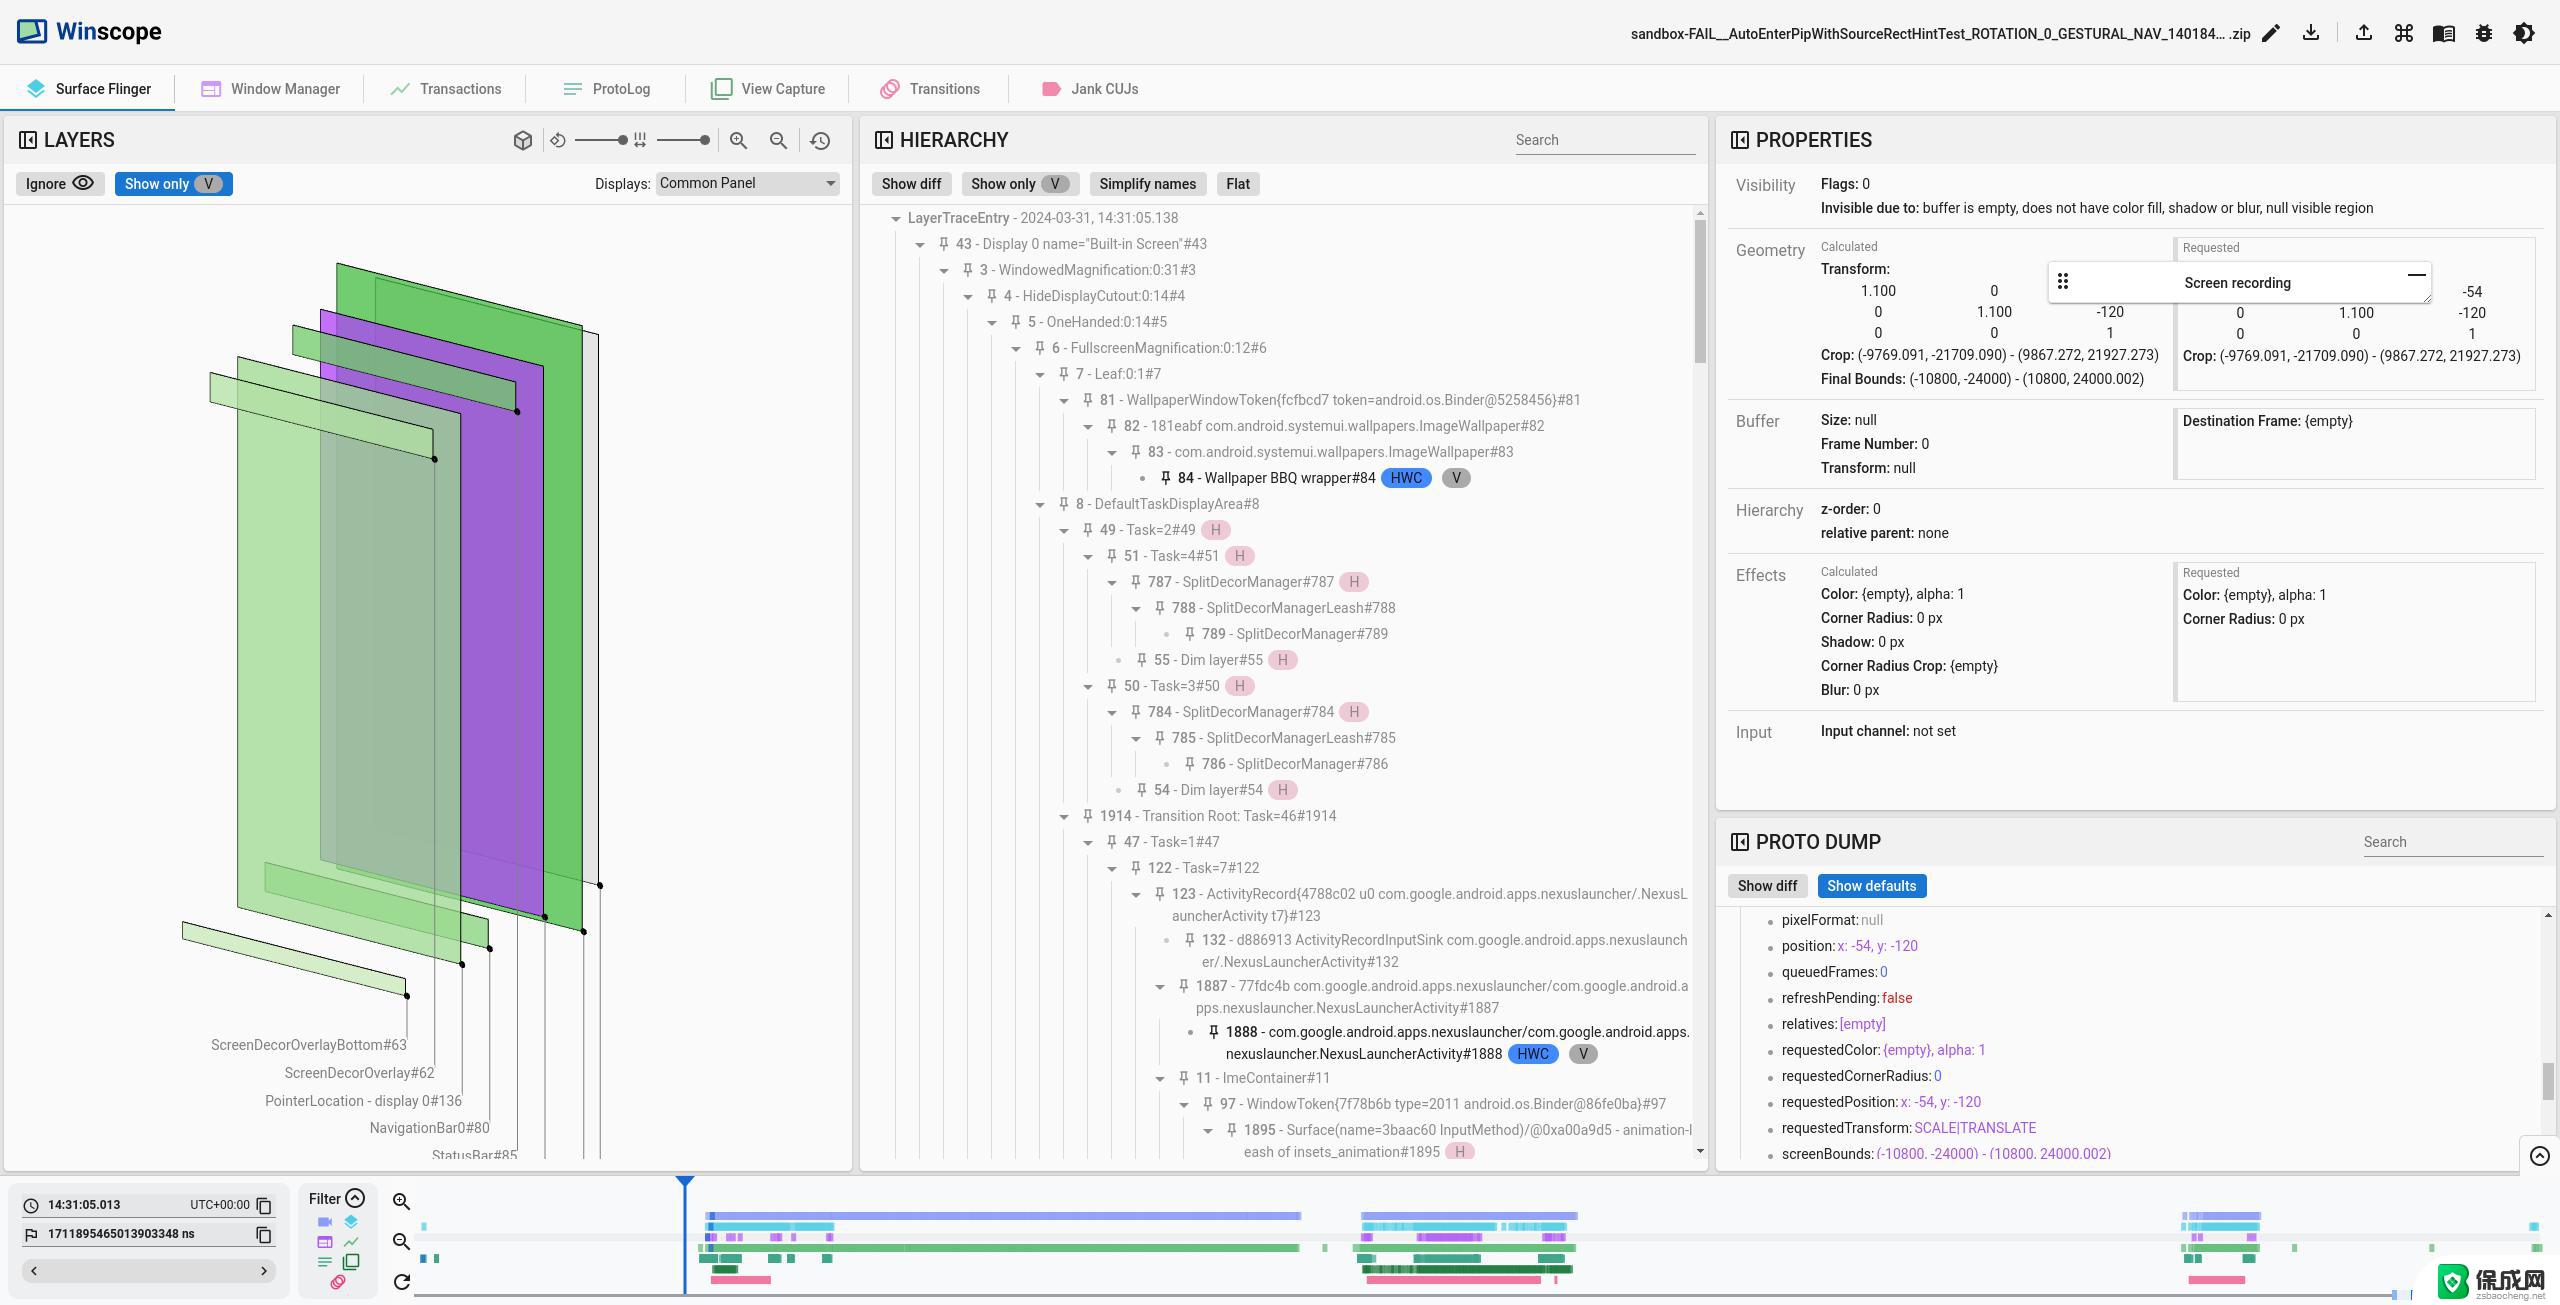Toggle Show only V in Hierarchy panel
This screenshot has width=2560, height=1305.
pos(1021,184)
